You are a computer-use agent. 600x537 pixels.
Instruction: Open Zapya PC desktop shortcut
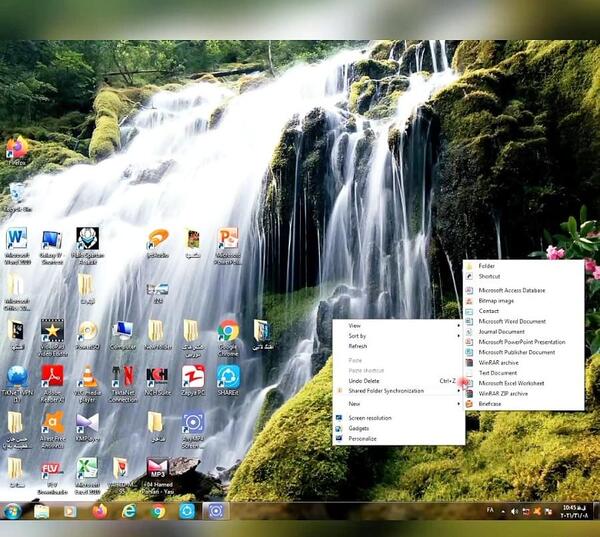193,380
